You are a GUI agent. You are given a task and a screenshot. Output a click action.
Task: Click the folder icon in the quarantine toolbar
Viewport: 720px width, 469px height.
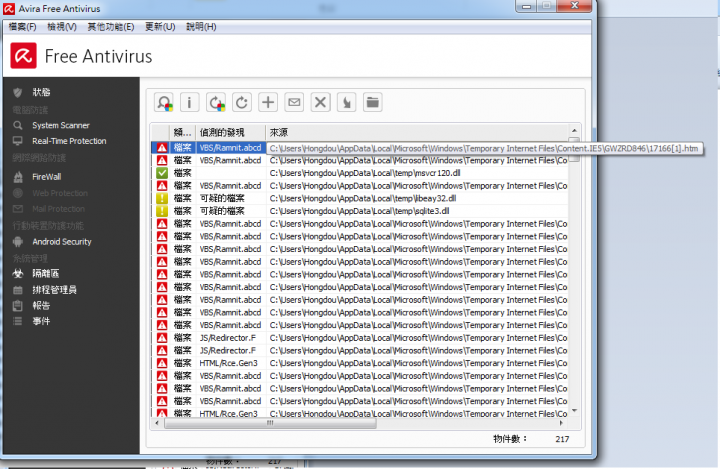(x=373, y=102)
